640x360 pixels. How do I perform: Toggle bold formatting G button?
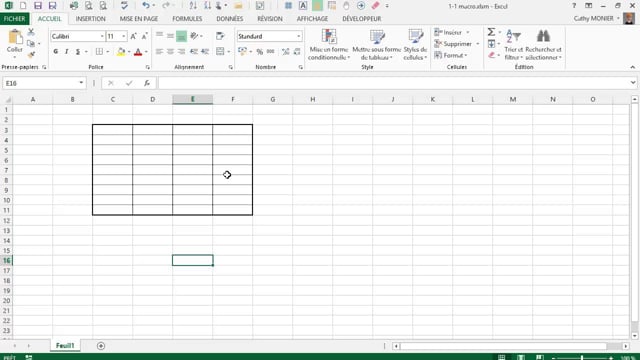pyautogui.click(x=56, y=51)
